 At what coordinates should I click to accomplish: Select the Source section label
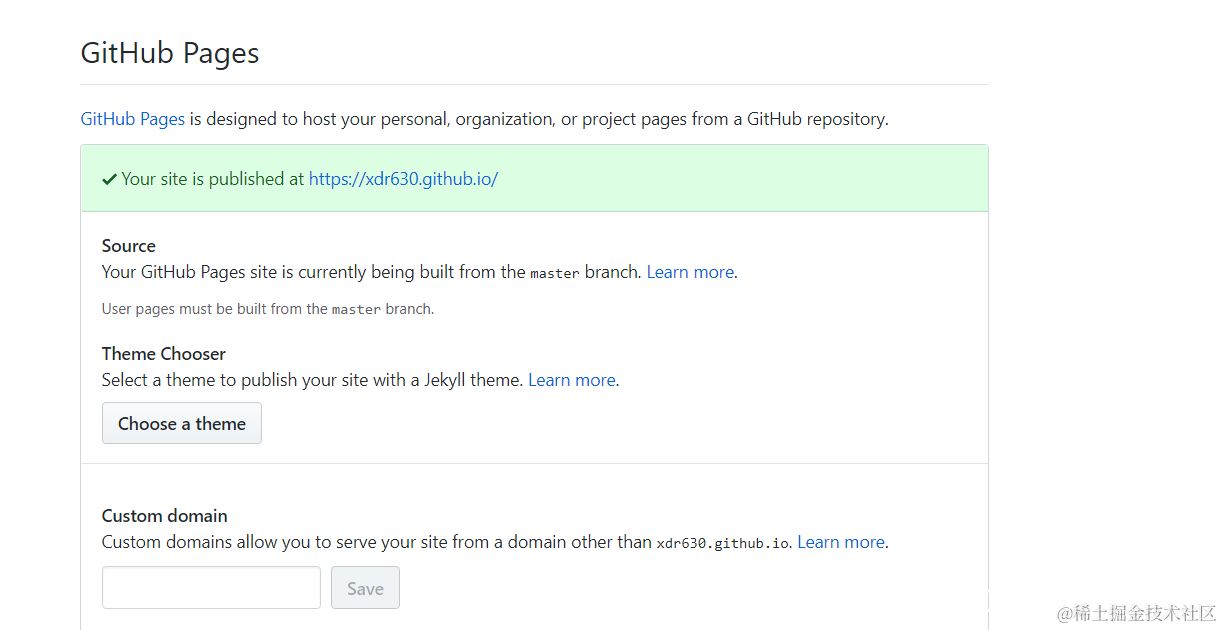129,246
